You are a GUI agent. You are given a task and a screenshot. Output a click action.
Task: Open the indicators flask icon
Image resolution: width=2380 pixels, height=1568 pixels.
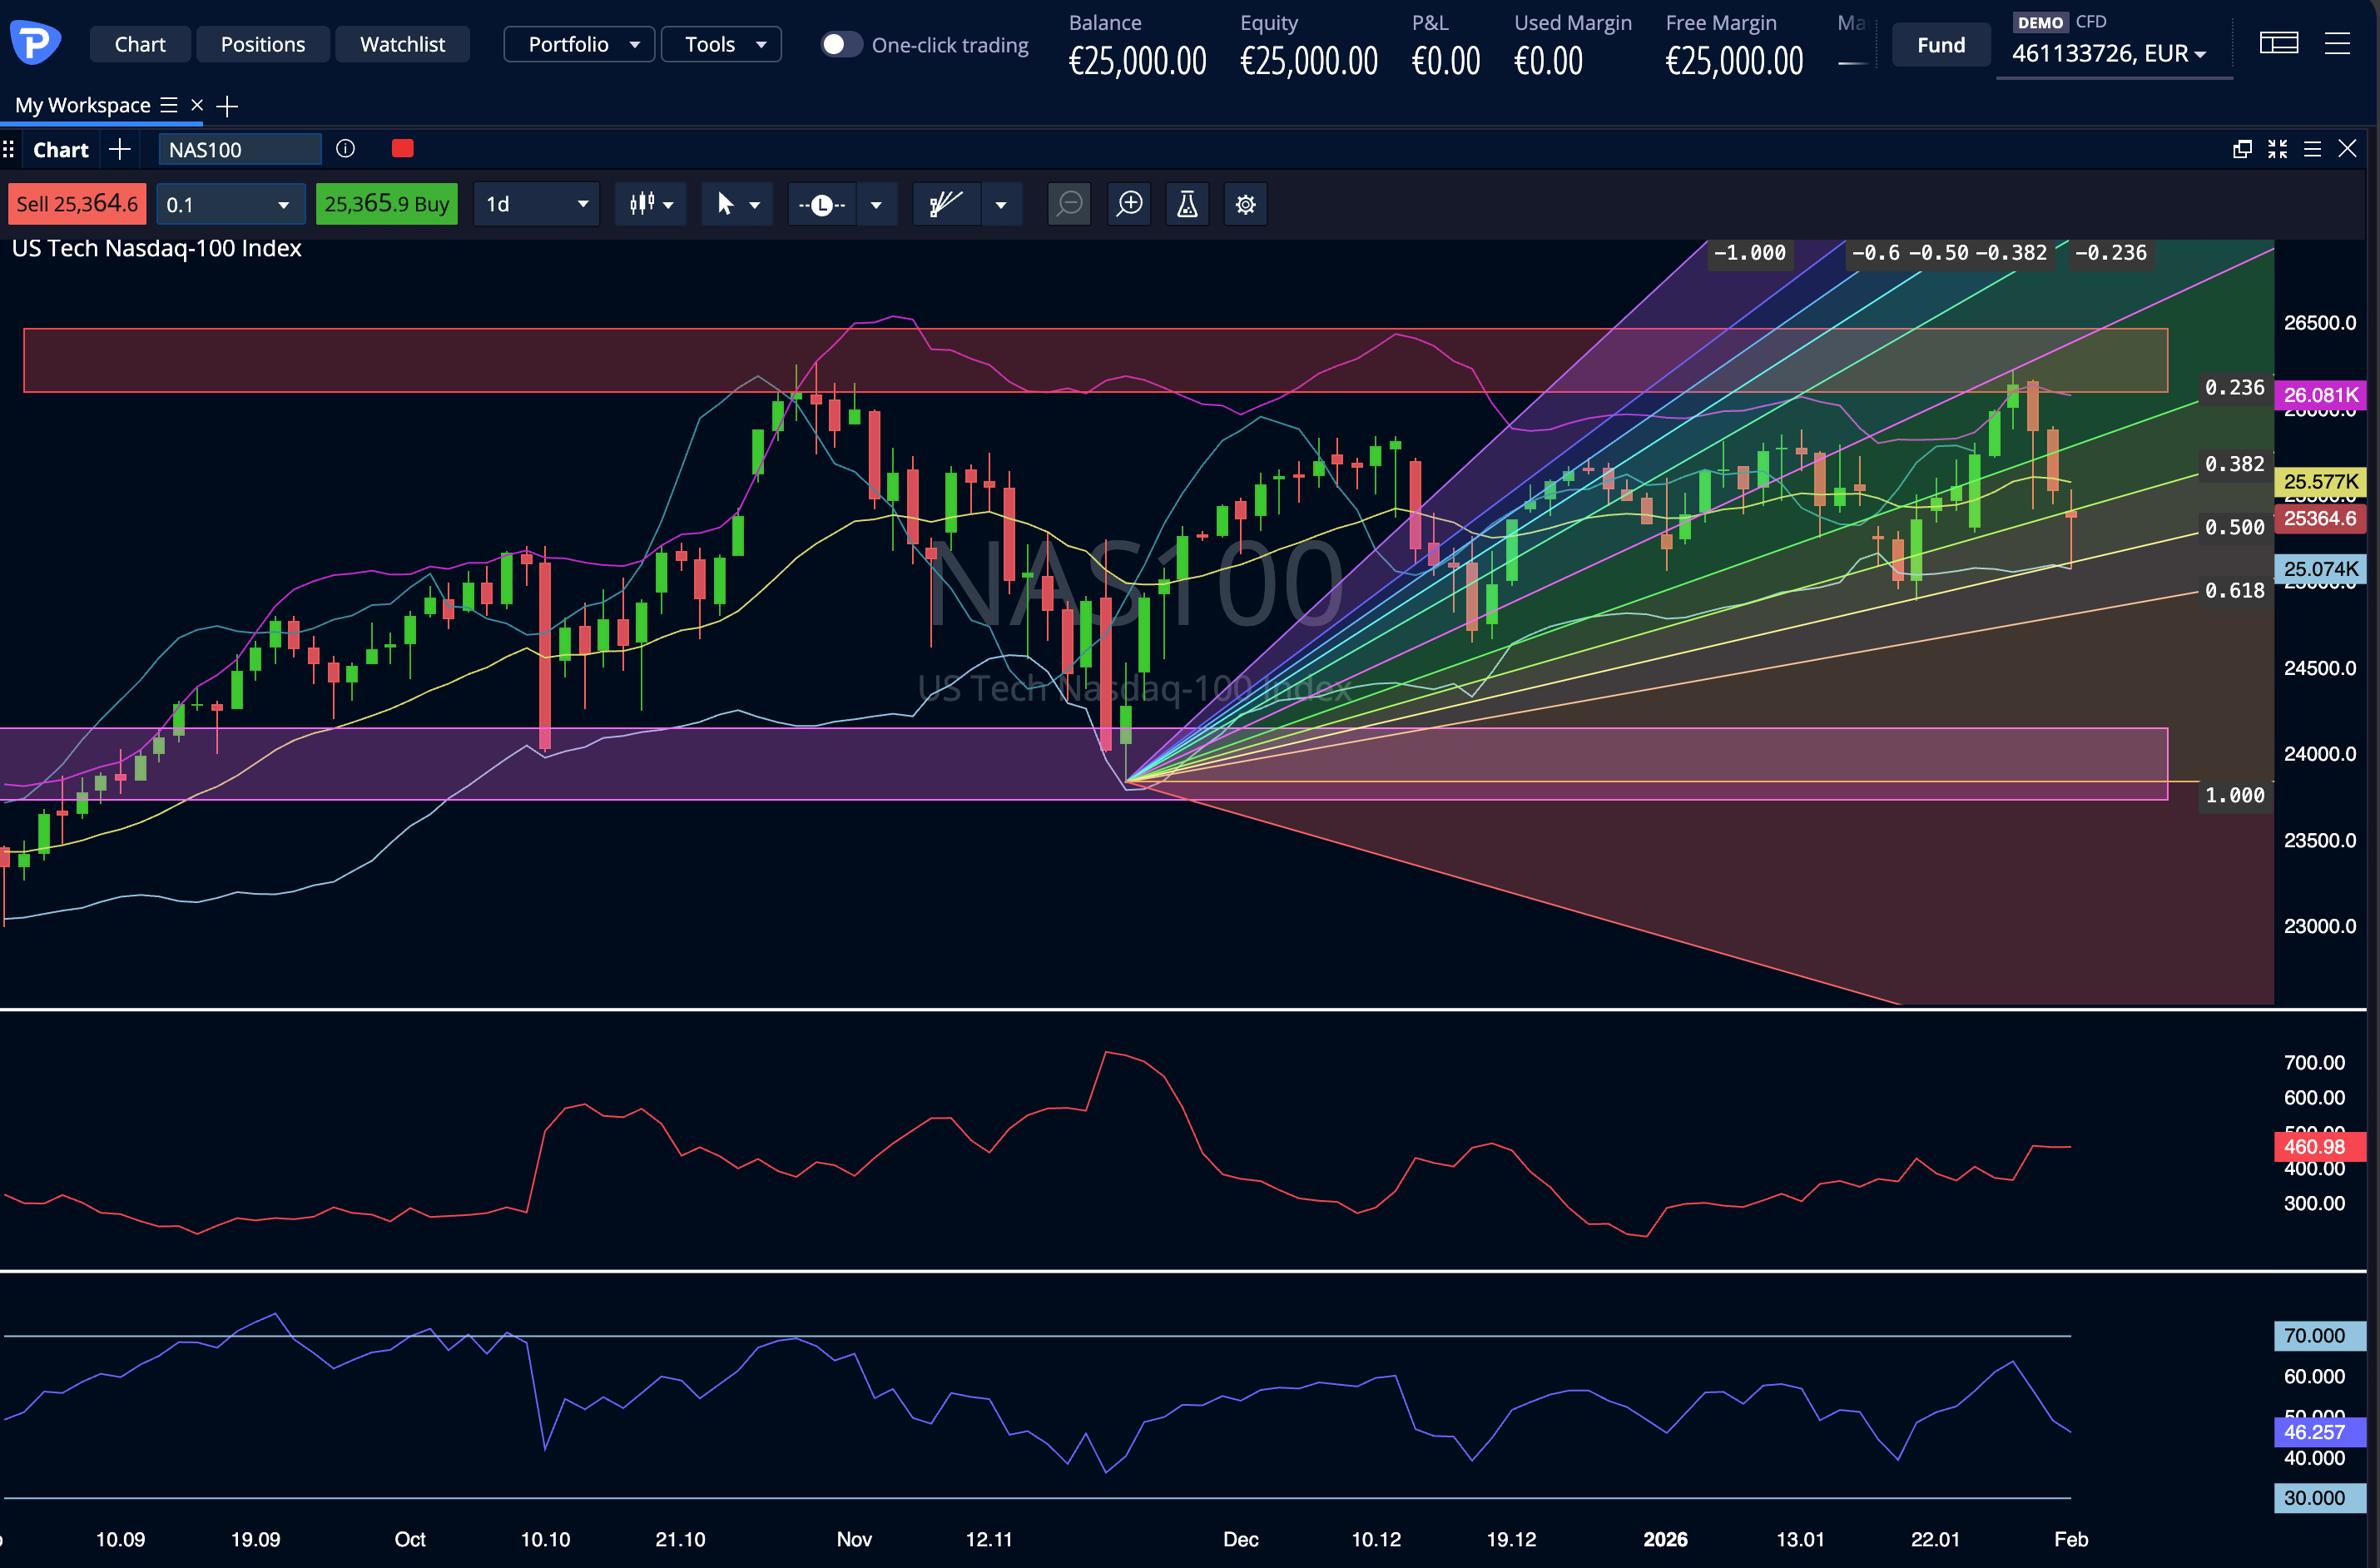point(1187,204)
